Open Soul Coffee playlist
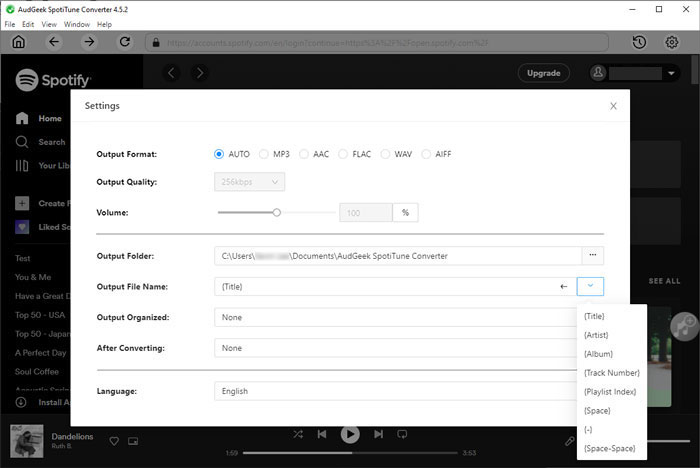 click(37, 372)
